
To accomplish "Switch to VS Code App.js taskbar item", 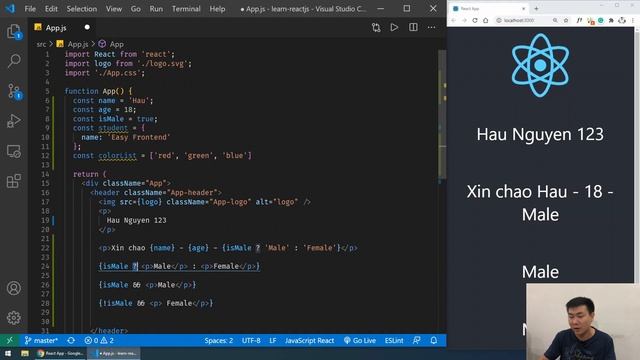I will pos(115,353).
